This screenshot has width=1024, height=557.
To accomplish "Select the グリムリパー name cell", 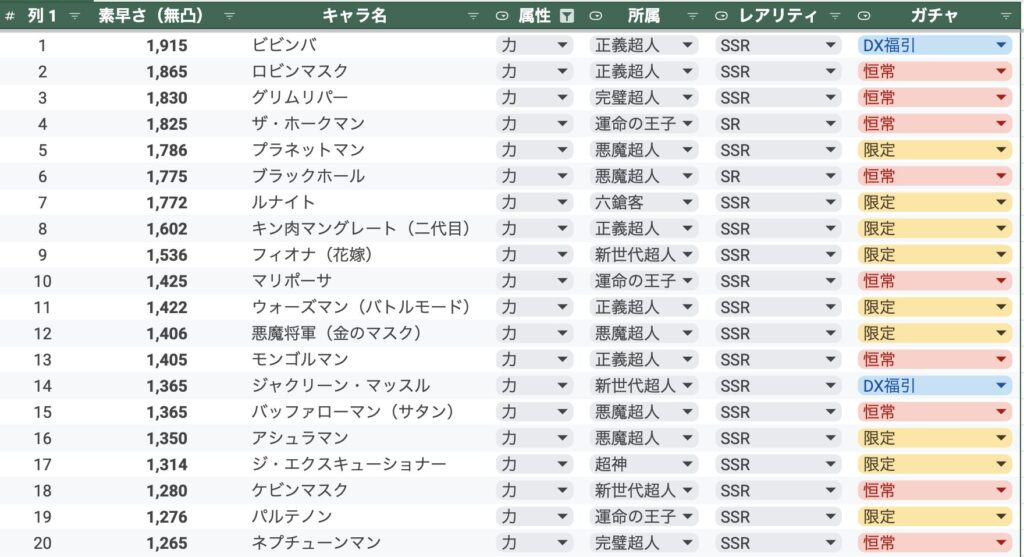I will (x=300, y=97).
